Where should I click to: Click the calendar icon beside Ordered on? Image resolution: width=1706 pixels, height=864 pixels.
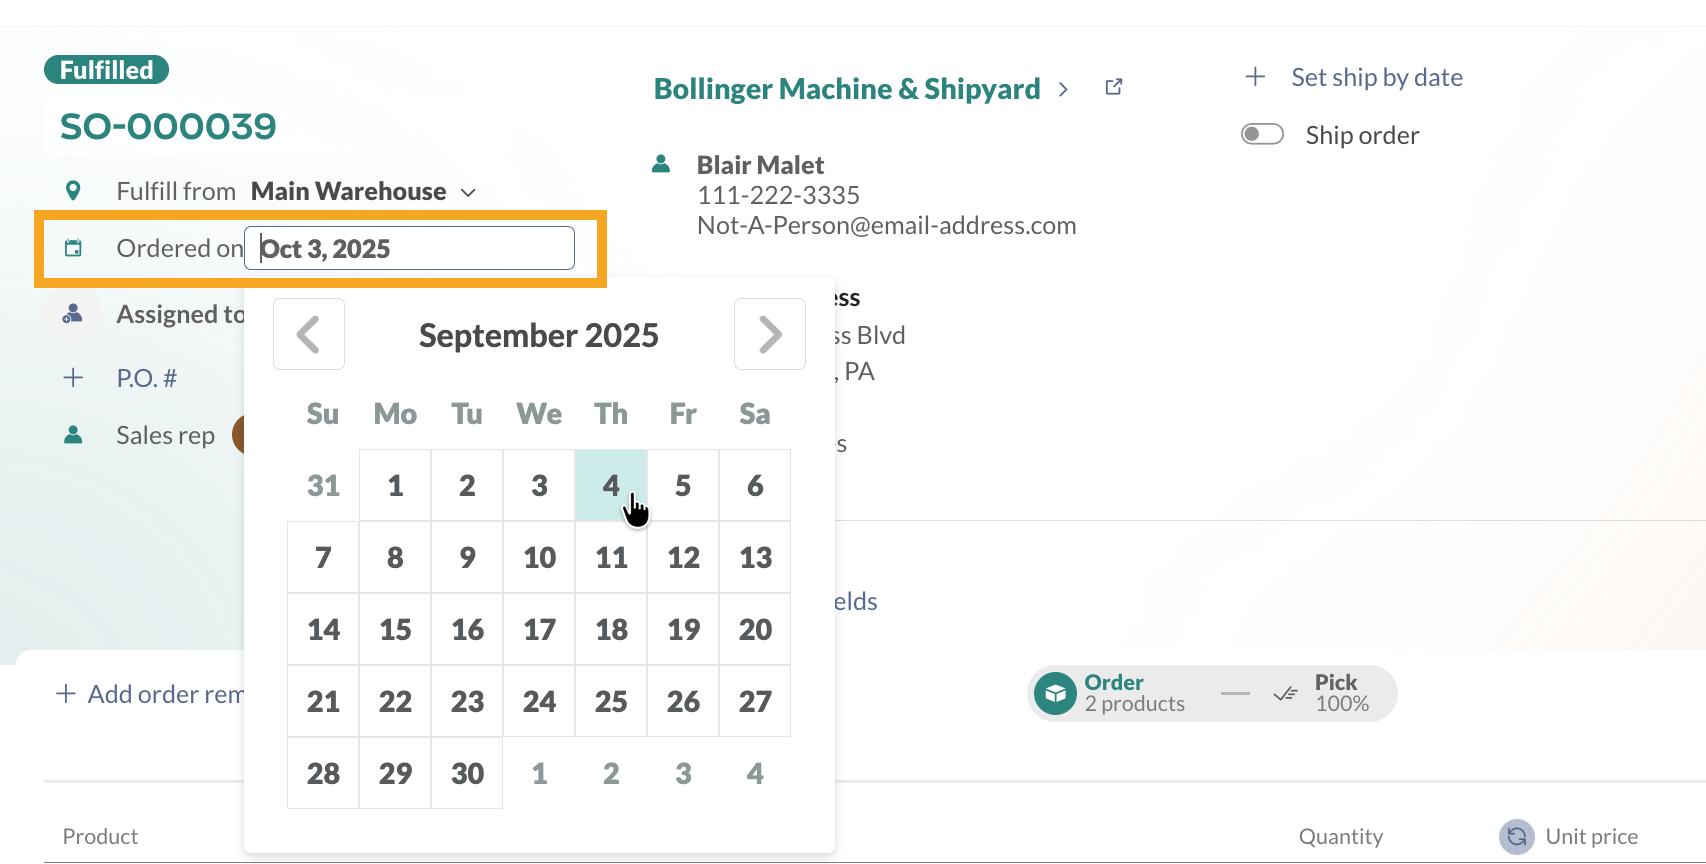pos(73,247)
